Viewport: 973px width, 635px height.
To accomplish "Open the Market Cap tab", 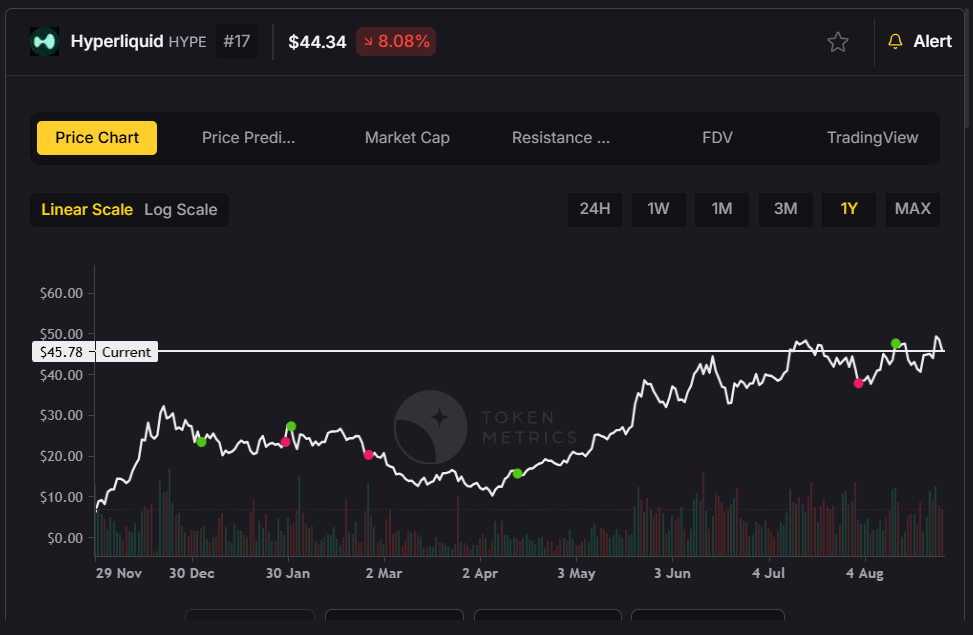I will [x=407, y=138].
